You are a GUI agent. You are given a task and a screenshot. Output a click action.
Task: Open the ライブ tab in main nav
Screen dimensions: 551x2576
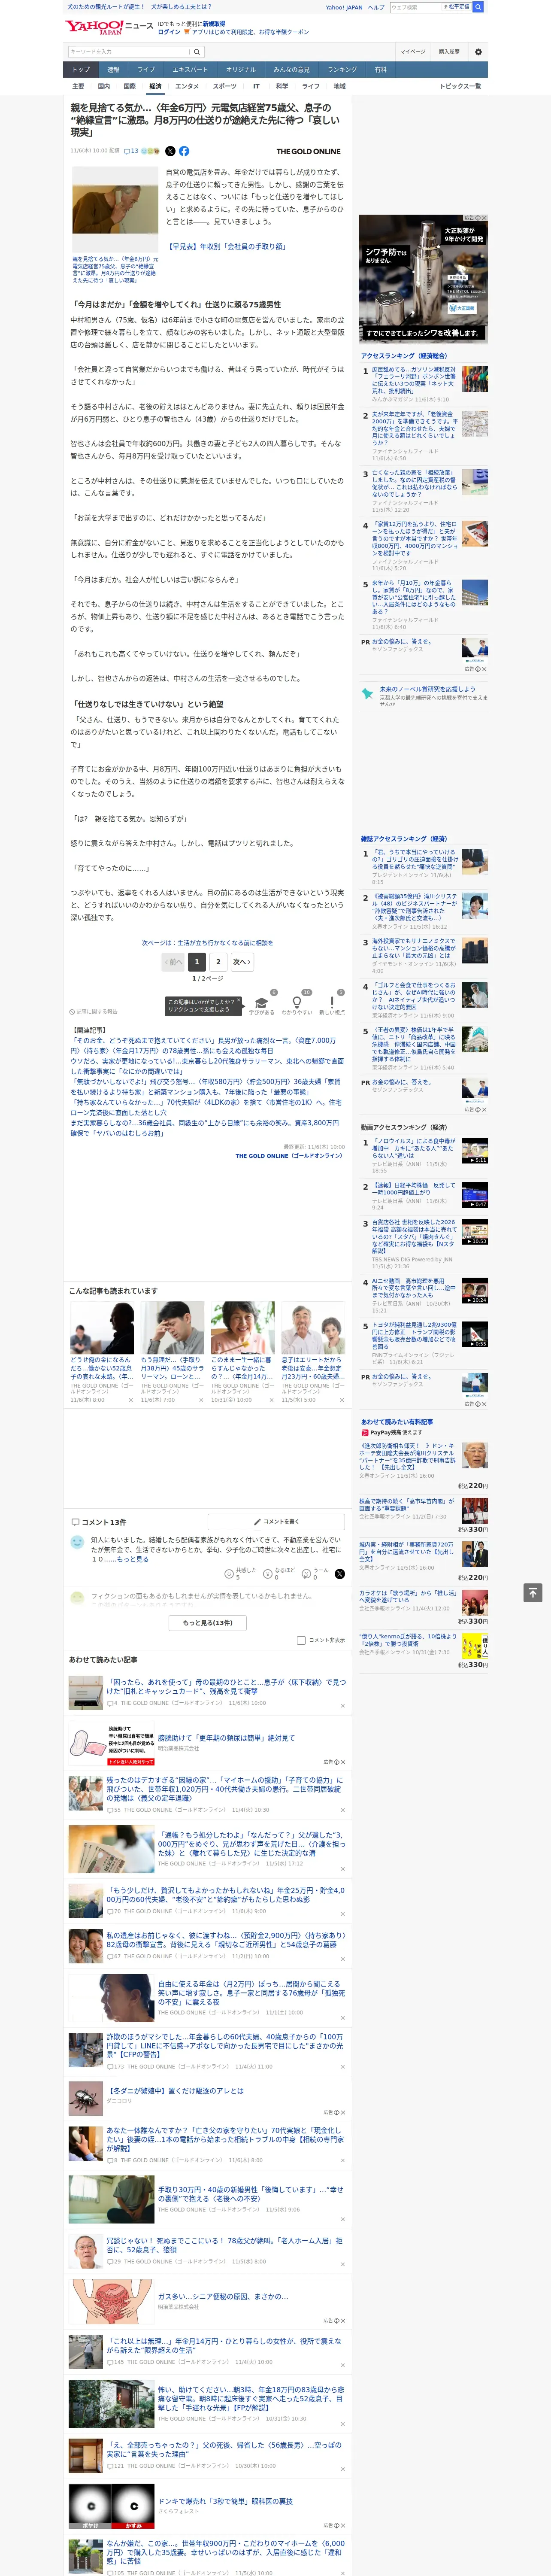pyautogui.click(x=146, y=69)
